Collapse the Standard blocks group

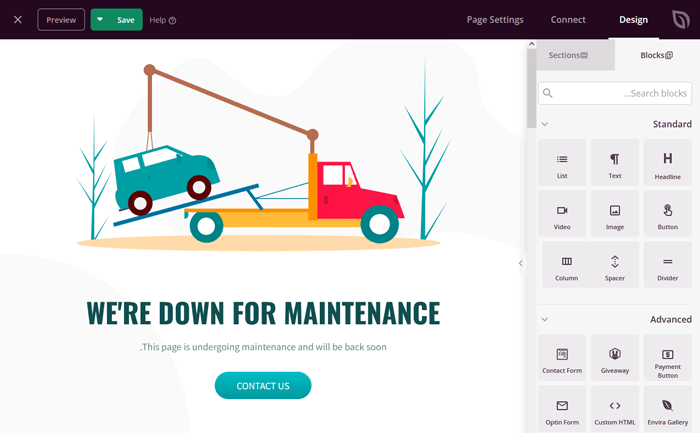545,124
